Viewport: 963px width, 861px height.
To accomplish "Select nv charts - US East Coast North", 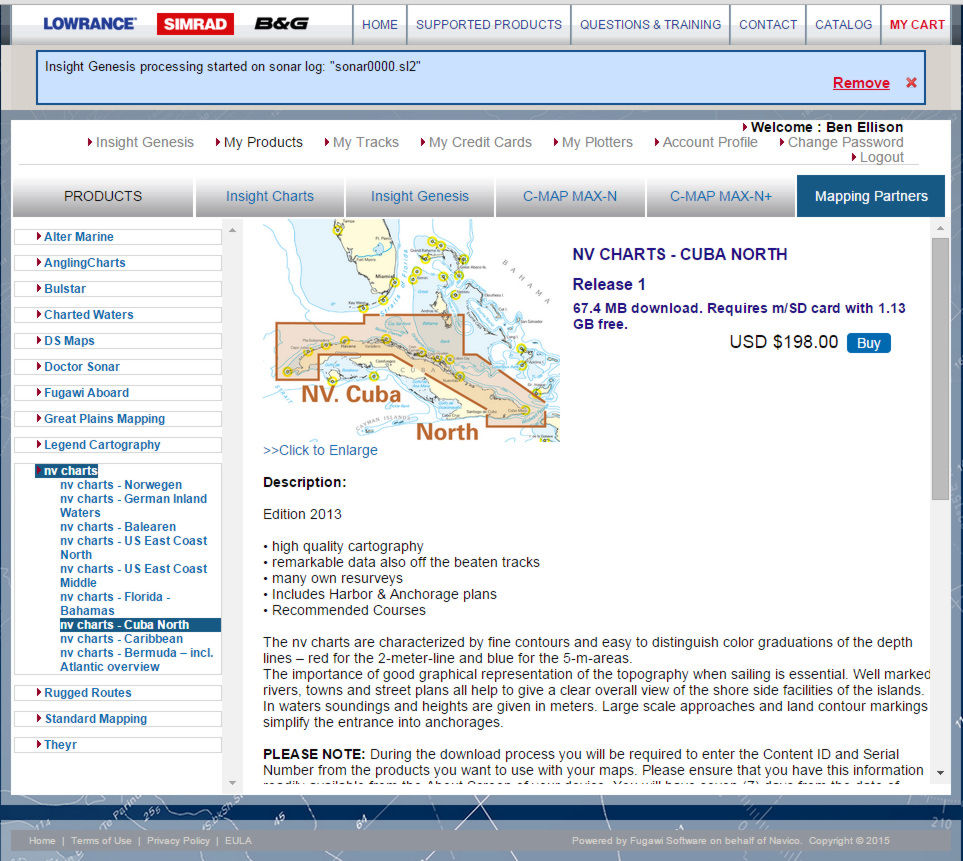I will coord(133,548).
